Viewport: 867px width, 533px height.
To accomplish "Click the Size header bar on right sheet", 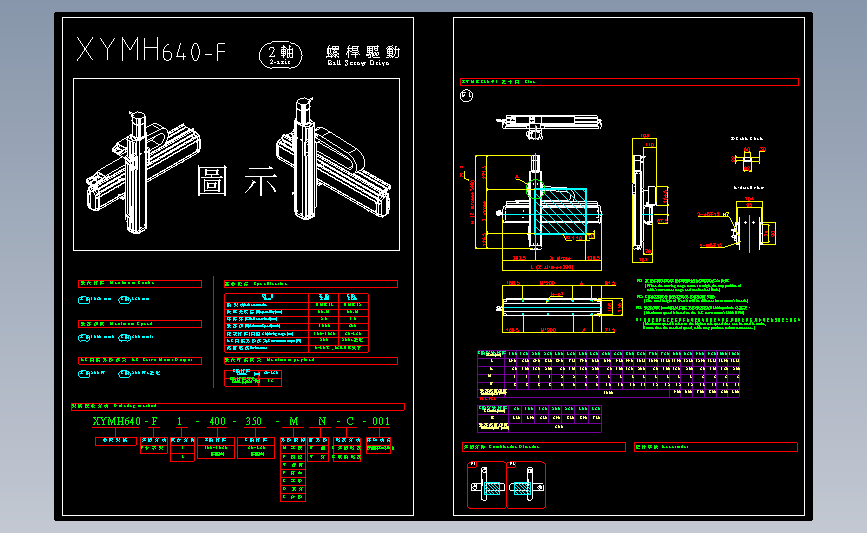I will point(630,82).
